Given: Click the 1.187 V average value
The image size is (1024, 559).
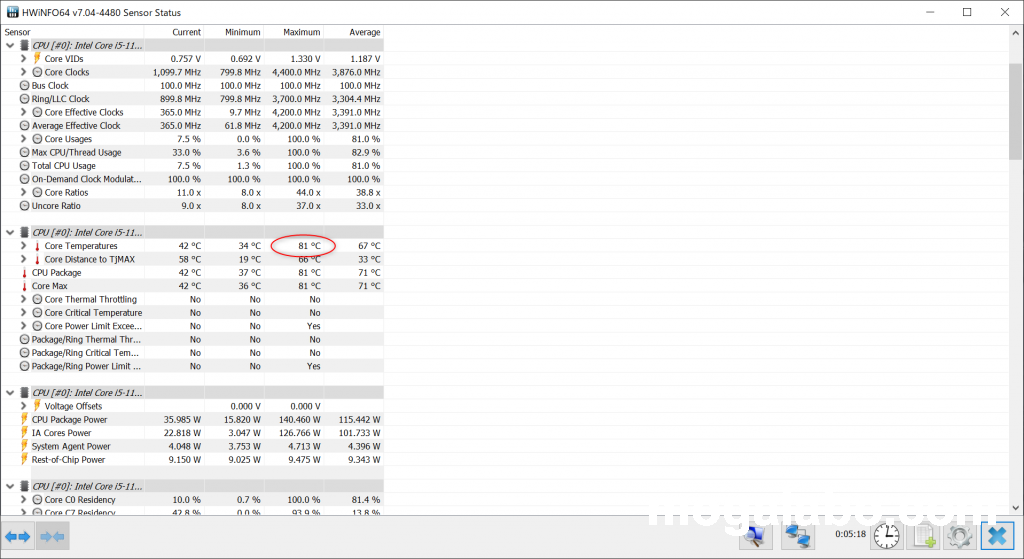Looking at the screenshot, I should 366,59.
